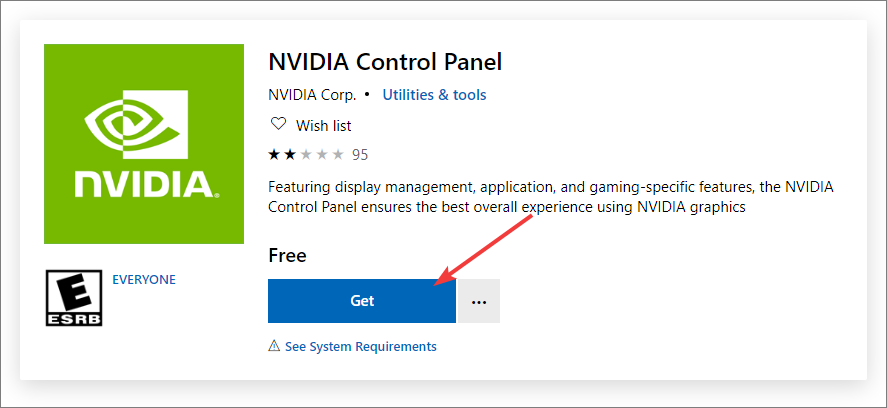Click the fourth grey rating star
The height and width of the screenshot is (408, 887).
point(322,154)
